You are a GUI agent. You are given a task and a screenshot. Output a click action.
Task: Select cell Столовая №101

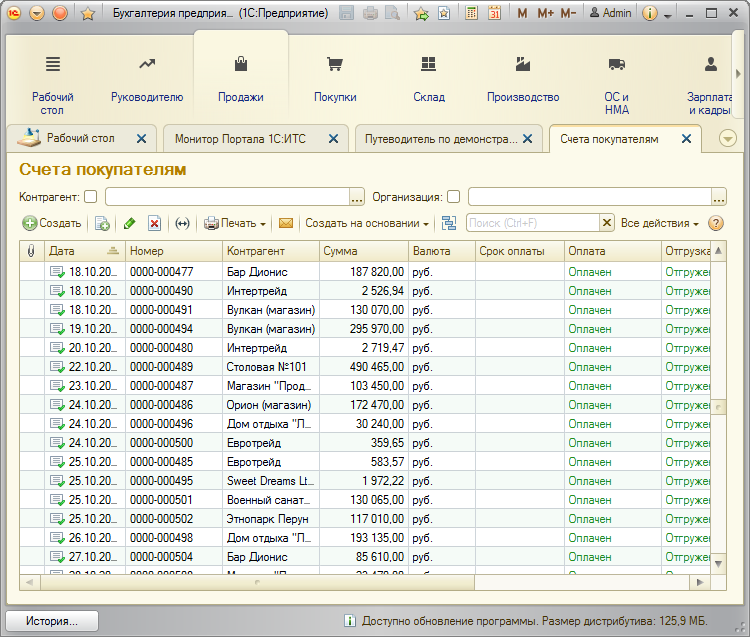pos(271,367)
